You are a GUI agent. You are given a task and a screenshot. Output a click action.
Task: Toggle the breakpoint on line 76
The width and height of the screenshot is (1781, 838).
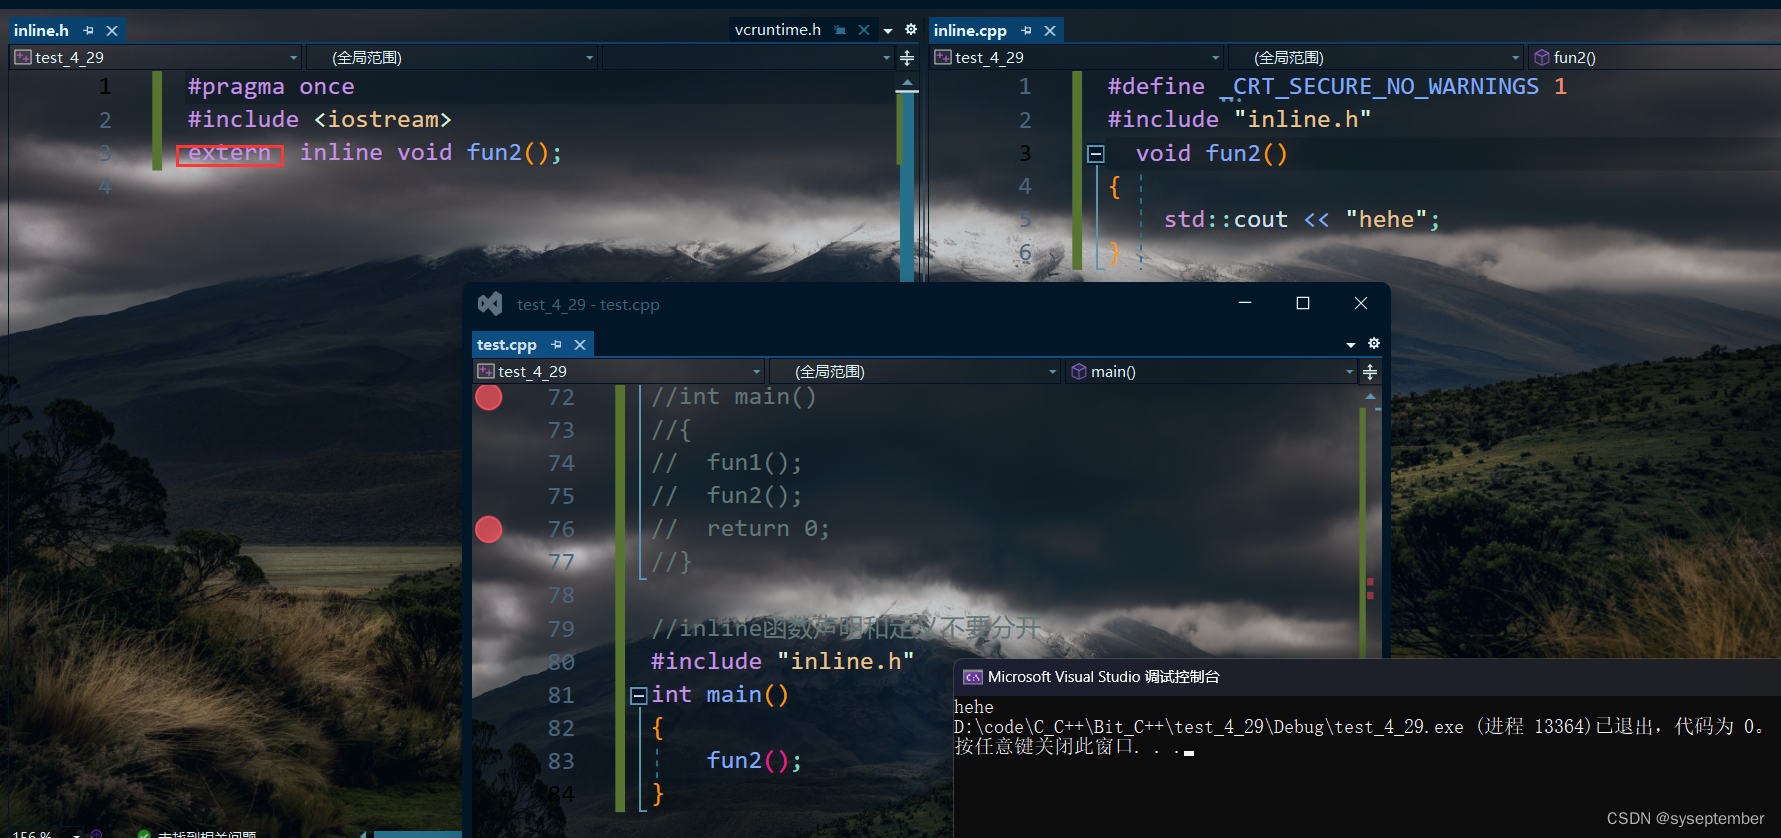489,529
